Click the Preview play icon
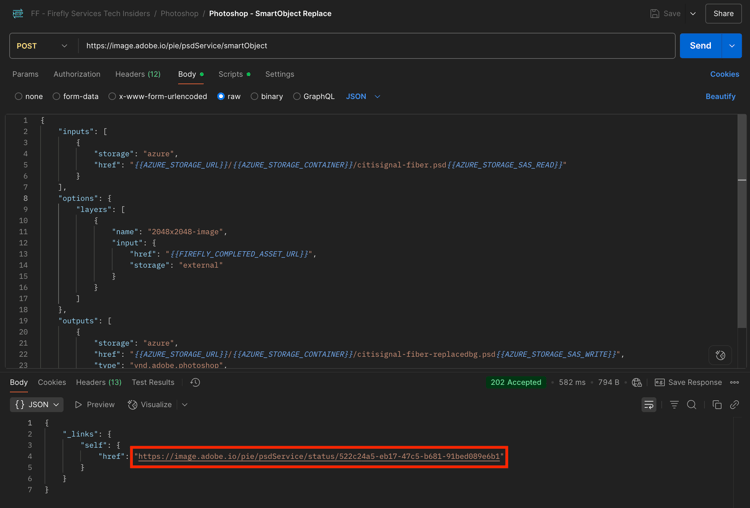 pyautogui.click(x=78, y=405)
